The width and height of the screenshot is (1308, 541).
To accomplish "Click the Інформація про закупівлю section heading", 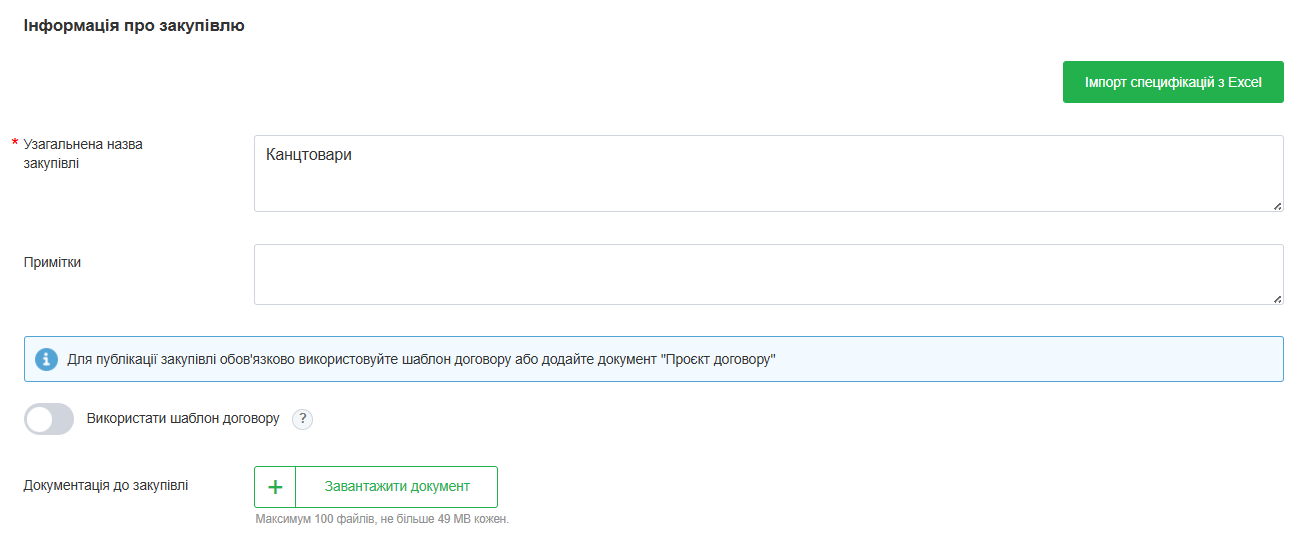I will click(134, 26).
